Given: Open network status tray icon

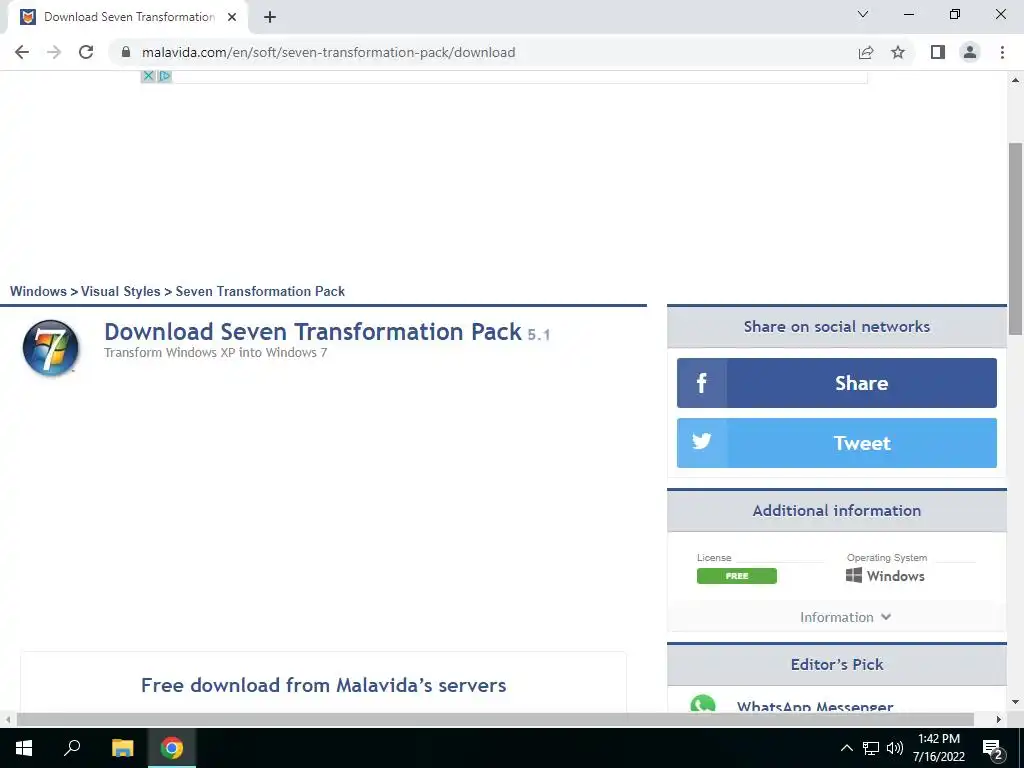Looking at the screenshot, I should pos(871,748).
